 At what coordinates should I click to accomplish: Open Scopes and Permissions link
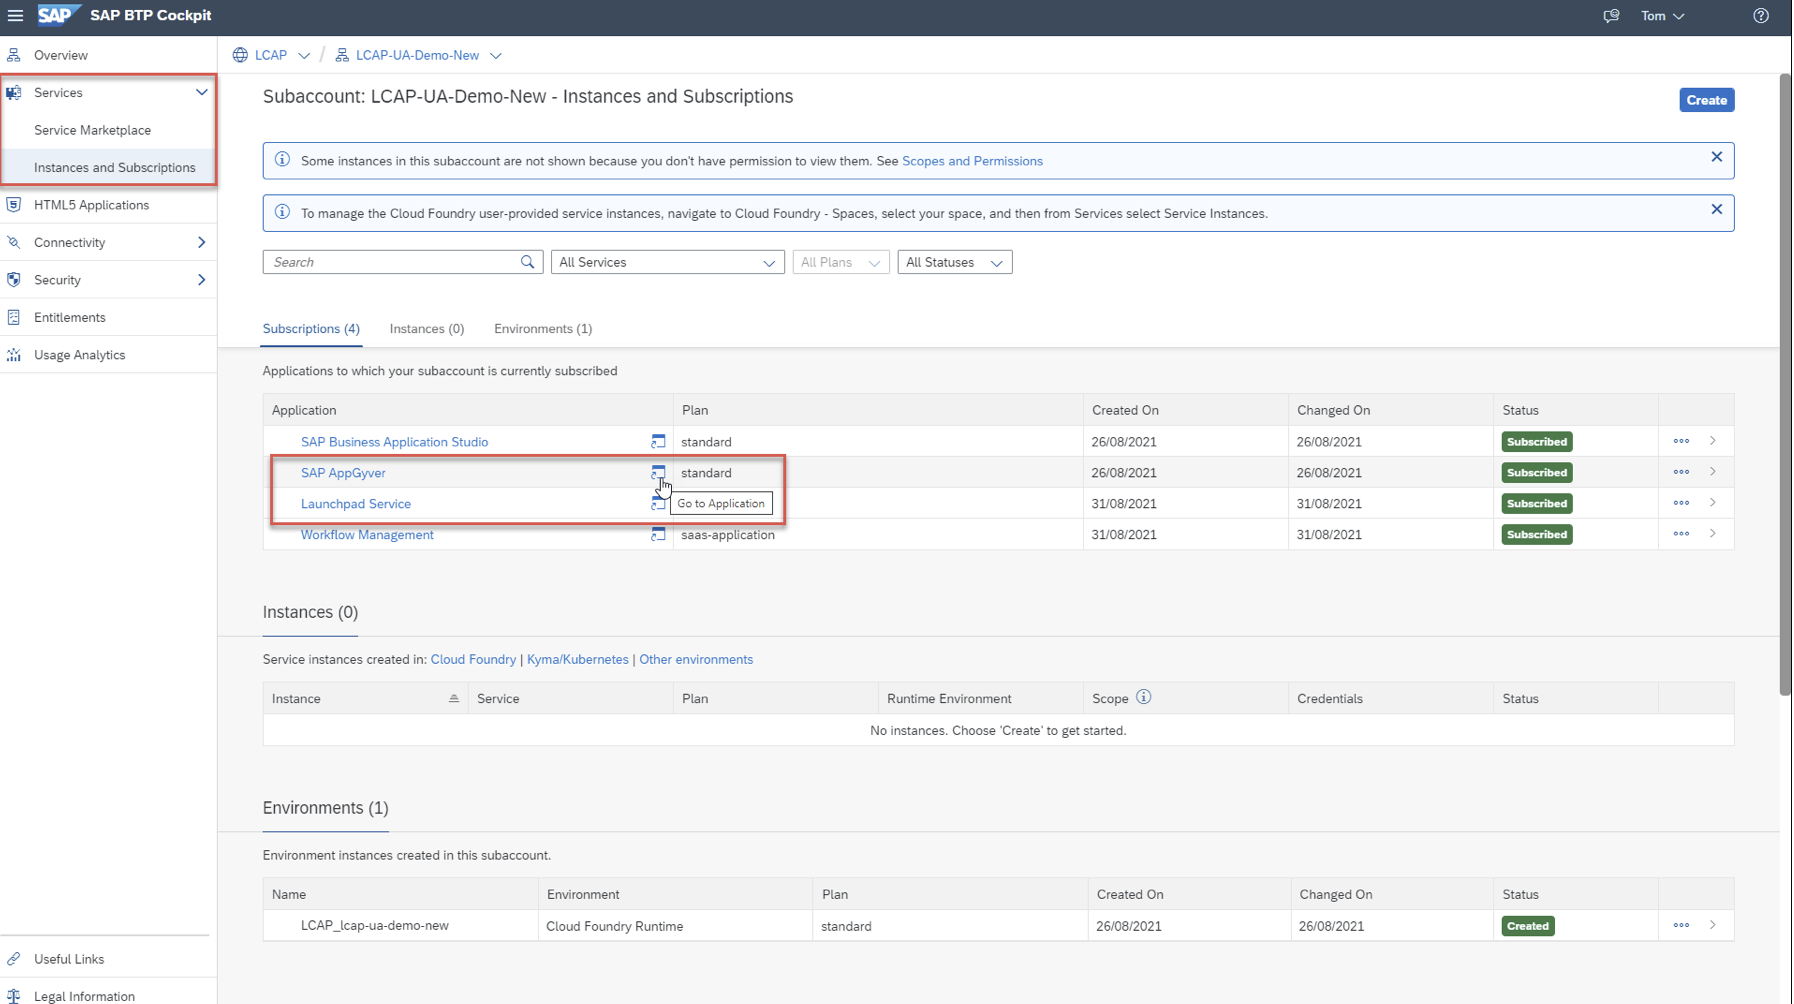coord(972,161)
